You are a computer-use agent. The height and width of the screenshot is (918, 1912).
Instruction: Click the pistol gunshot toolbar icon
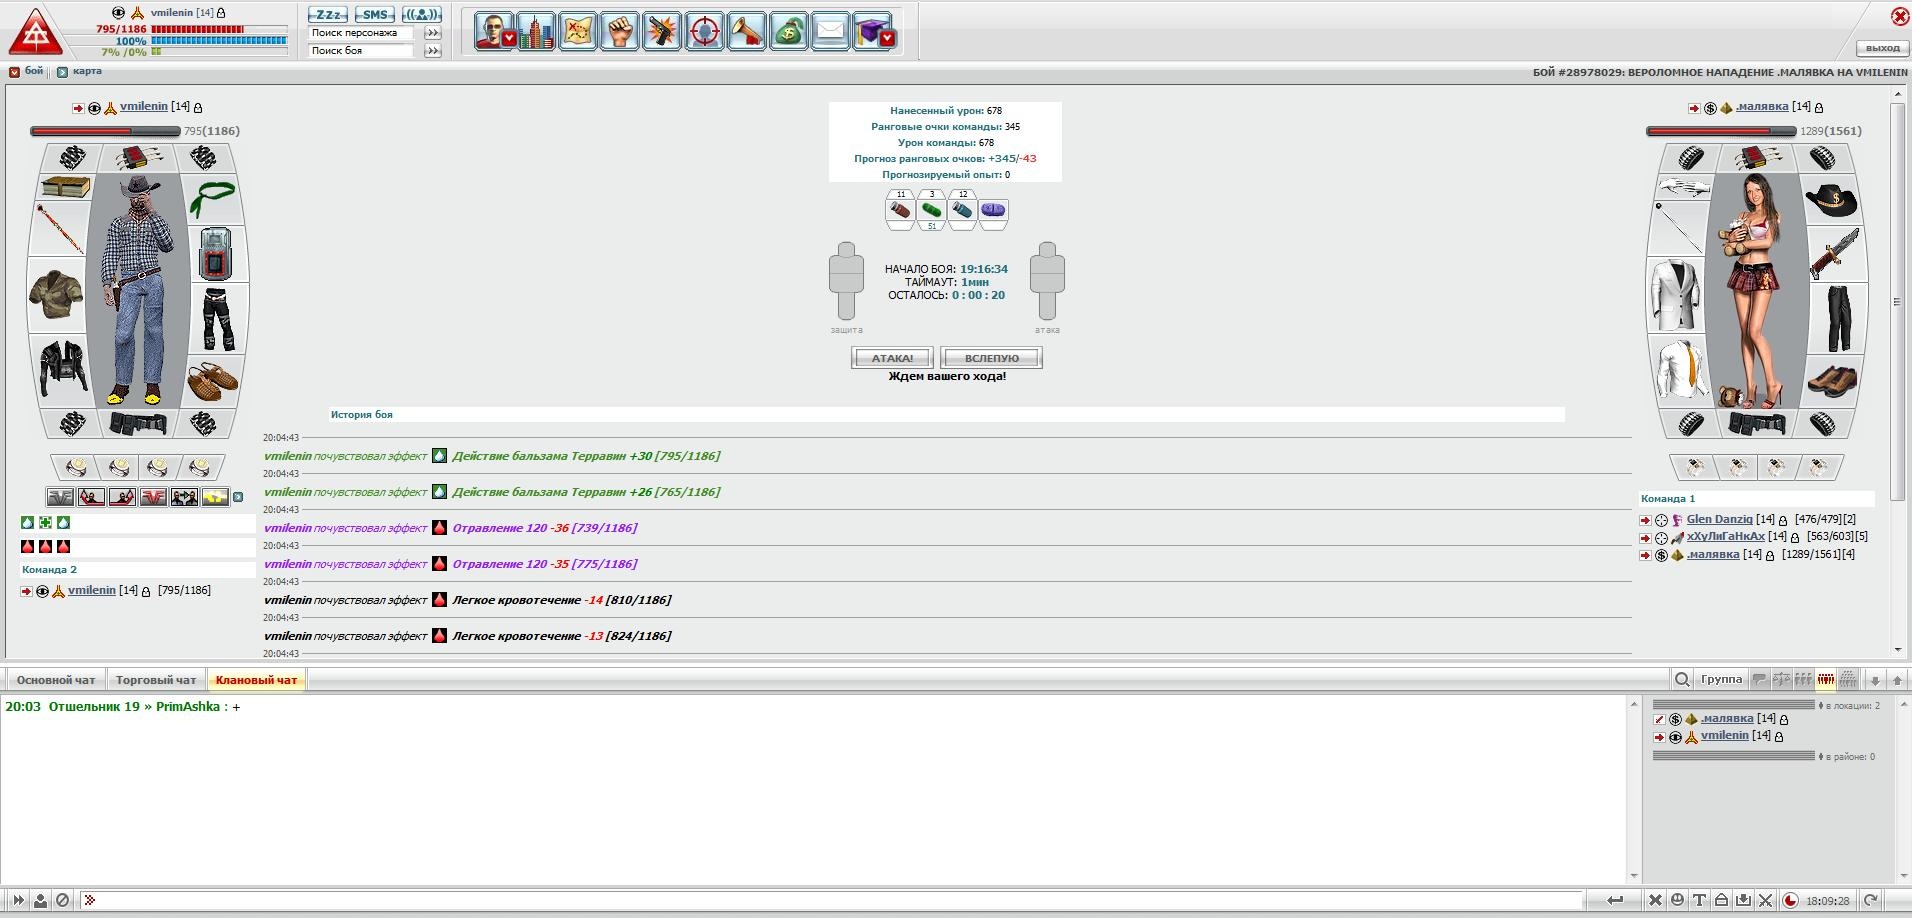coord(662,32)
